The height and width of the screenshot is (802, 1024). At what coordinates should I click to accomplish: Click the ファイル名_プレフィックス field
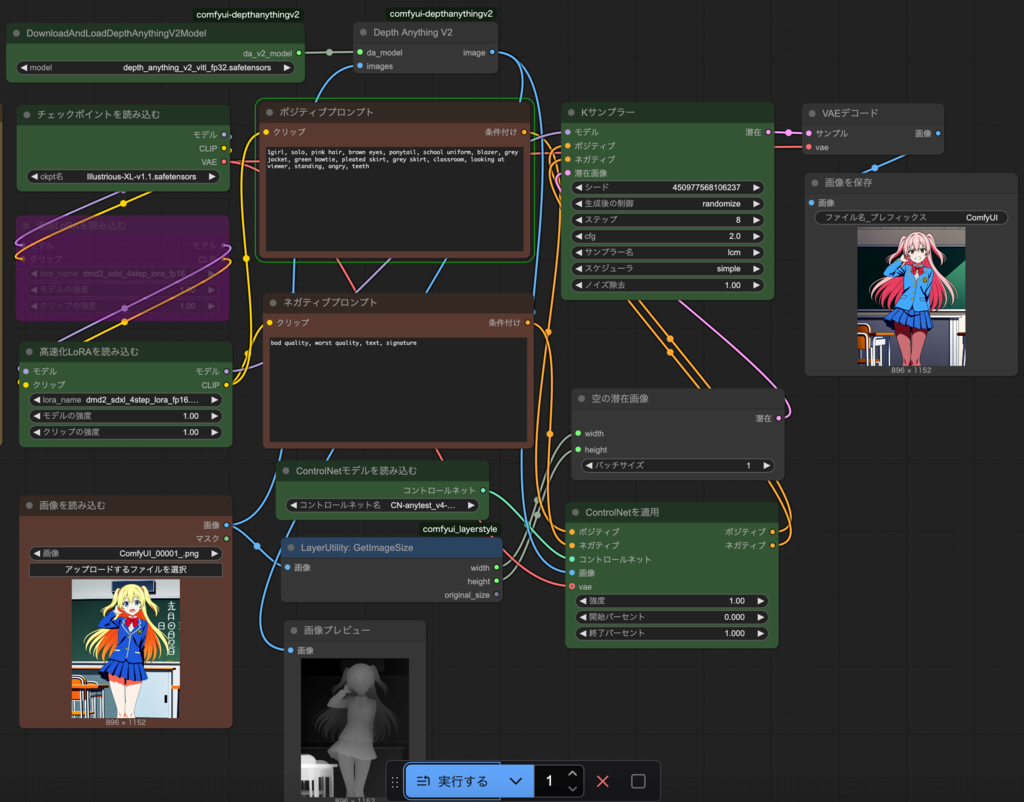tap(911, 217)
